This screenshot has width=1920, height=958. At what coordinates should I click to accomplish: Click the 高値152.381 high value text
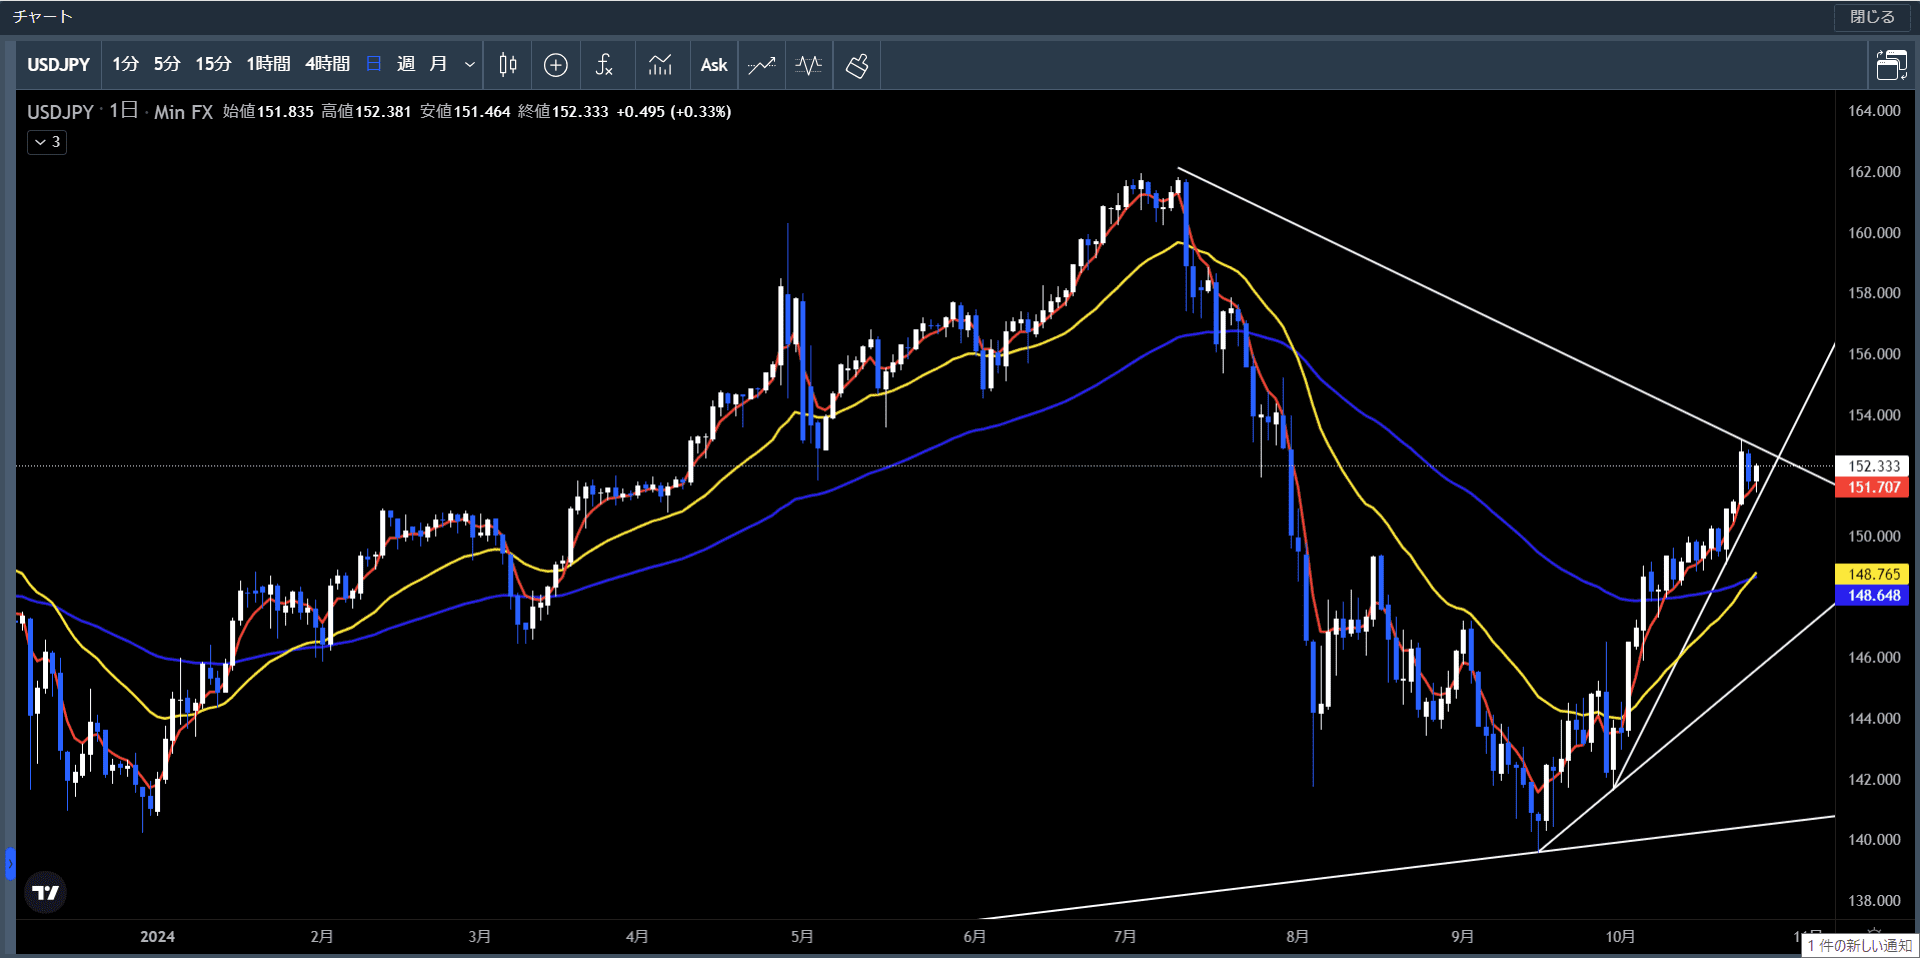click(366, 112)
